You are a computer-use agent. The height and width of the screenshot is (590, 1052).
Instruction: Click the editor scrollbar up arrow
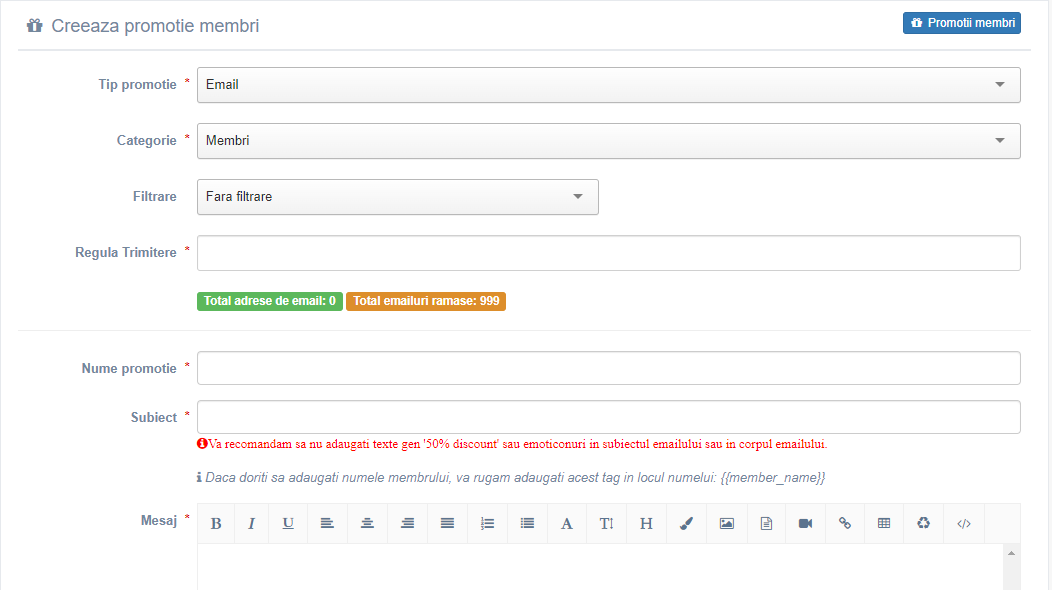(1011, 553)
